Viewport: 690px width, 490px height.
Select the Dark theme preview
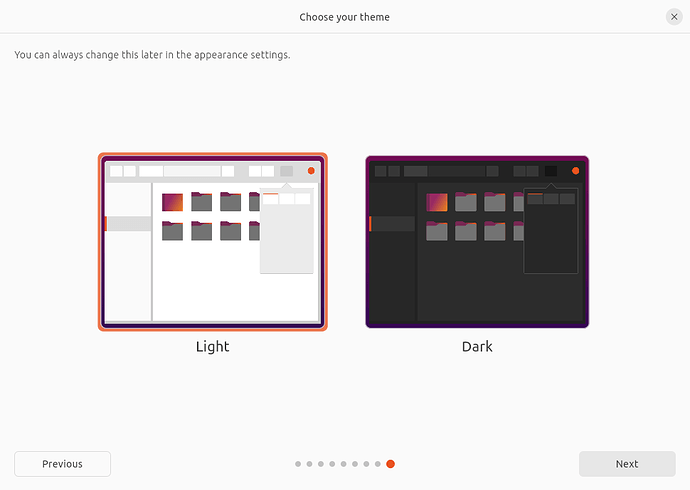tap(477, 241)
